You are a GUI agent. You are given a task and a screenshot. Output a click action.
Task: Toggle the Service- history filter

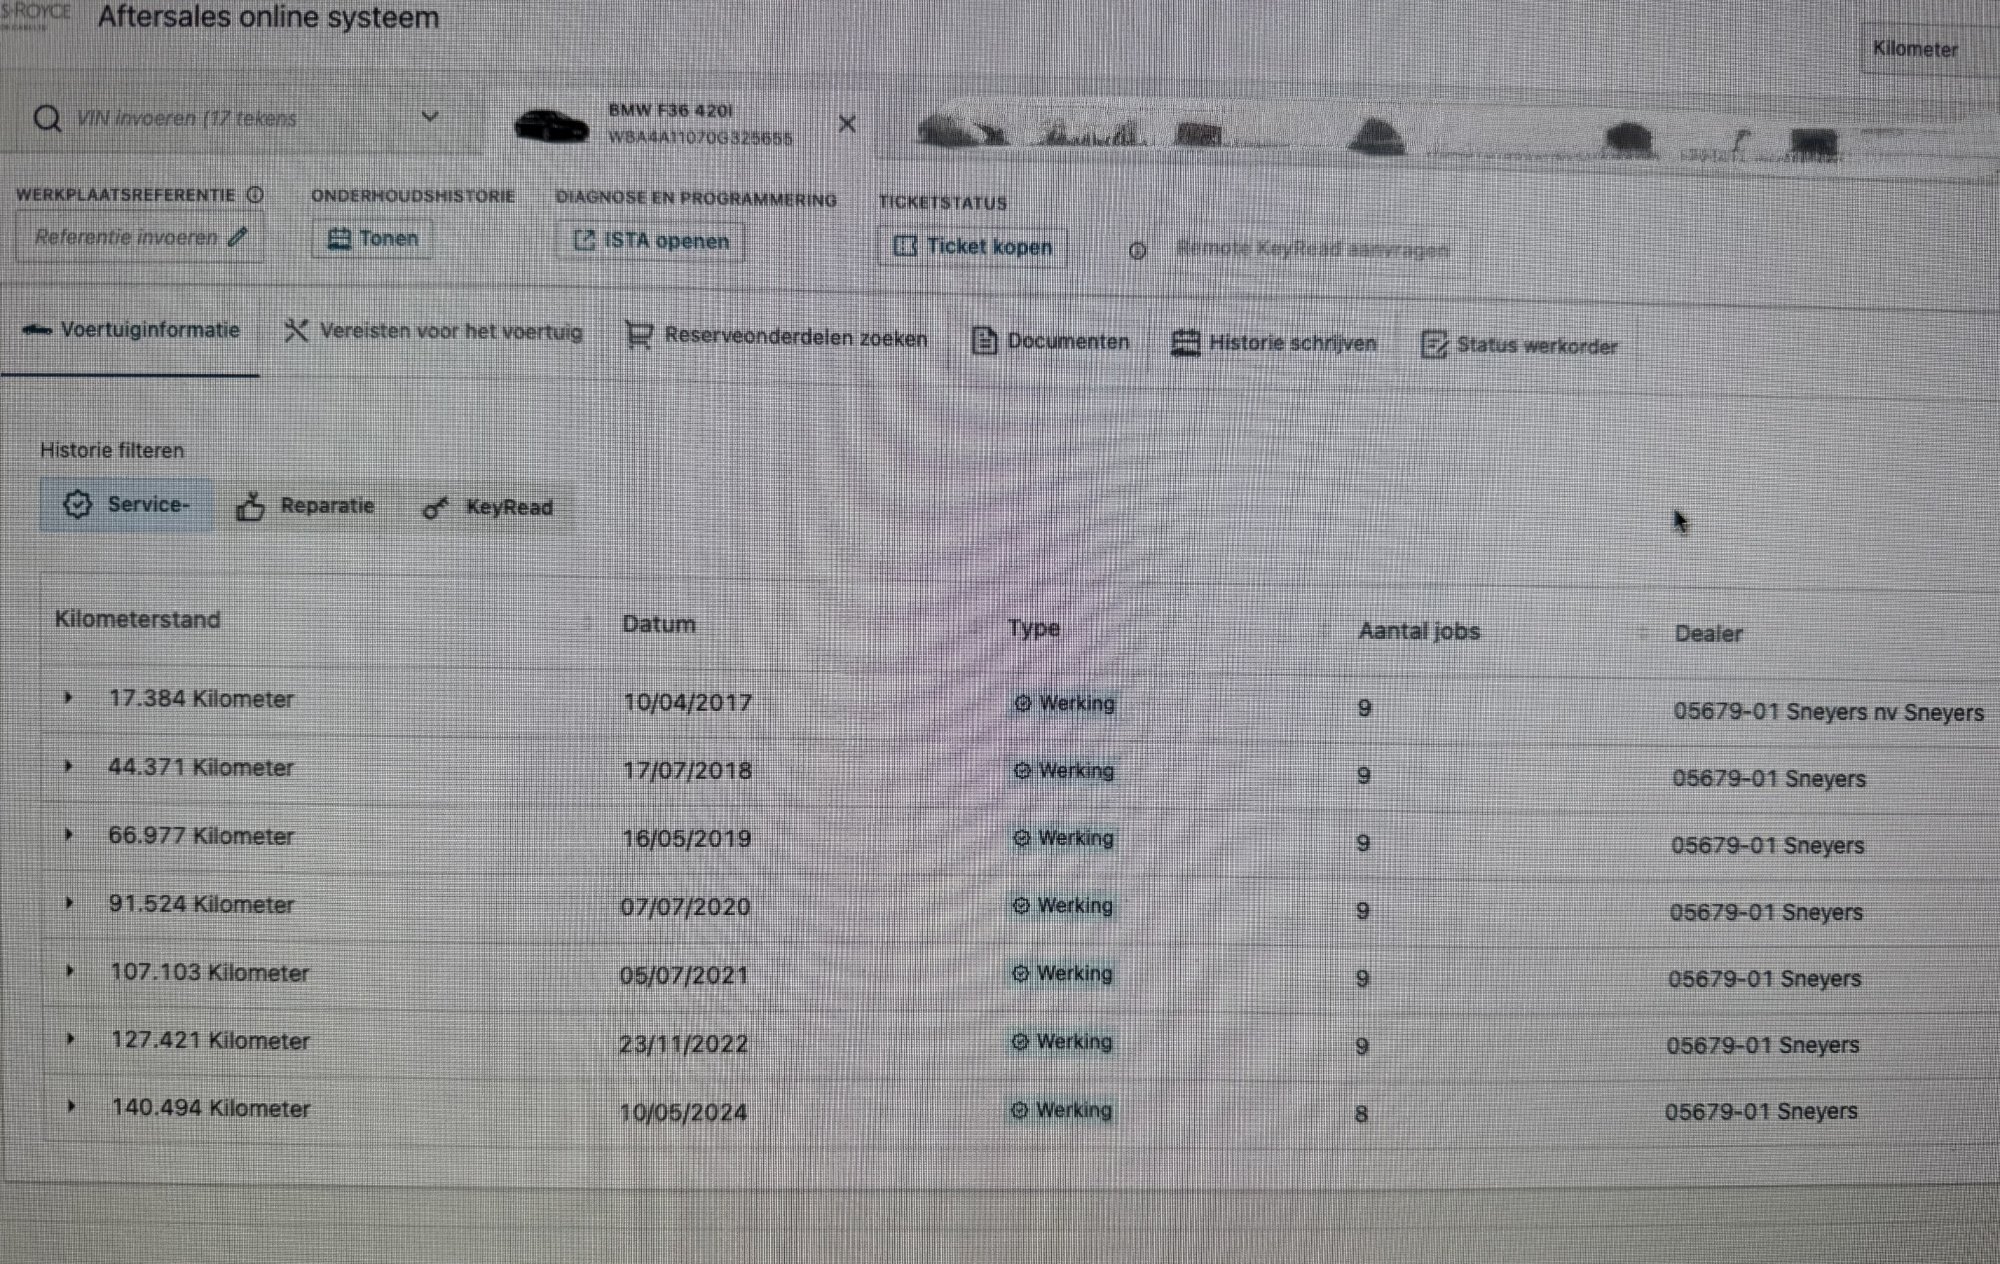(x=126, y=504)
